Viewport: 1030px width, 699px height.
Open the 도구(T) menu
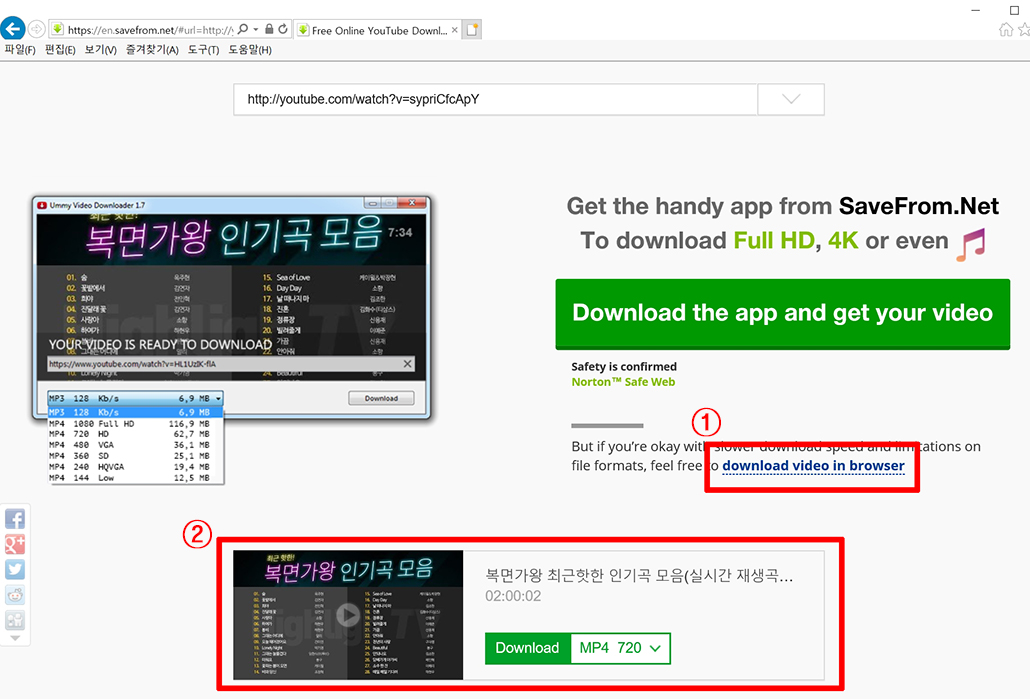[x=204, y=50]
